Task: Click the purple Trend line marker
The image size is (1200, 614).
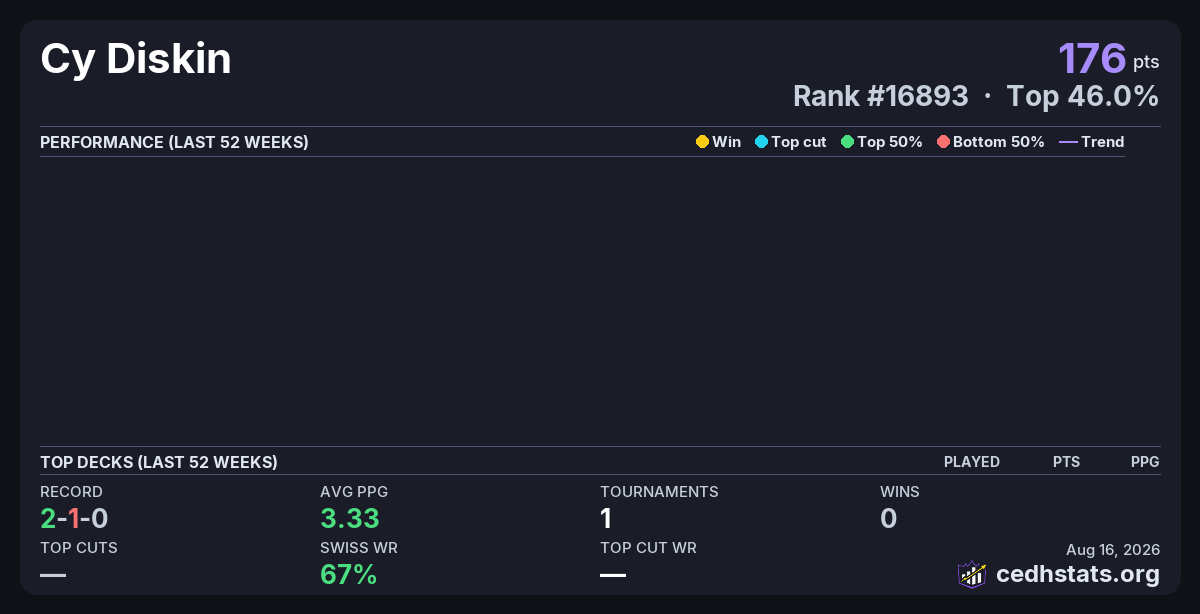Action: click(x=1068, y=142)
